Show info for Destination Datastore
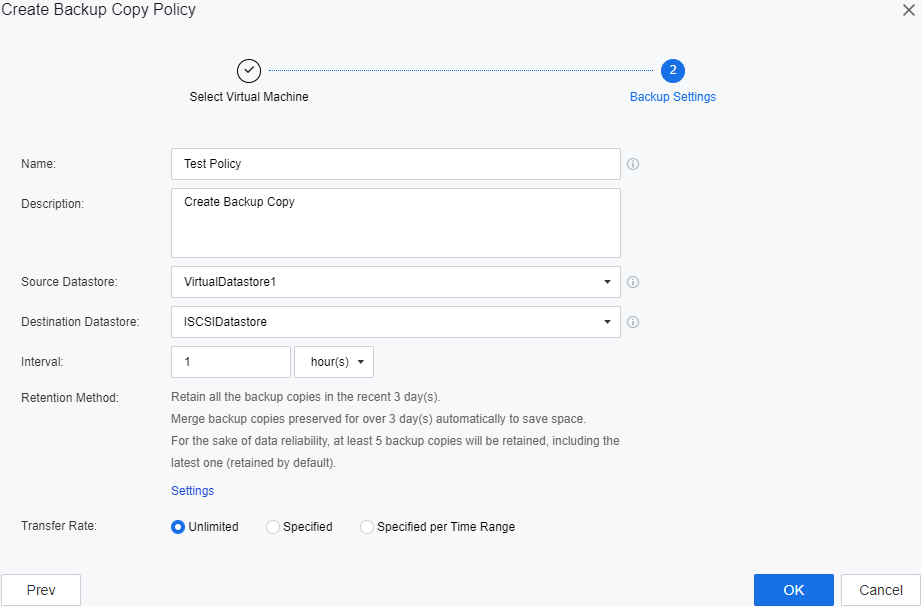The width and height of the screenshot is (921, 607). pyautogui.click(x=633, y=322)
